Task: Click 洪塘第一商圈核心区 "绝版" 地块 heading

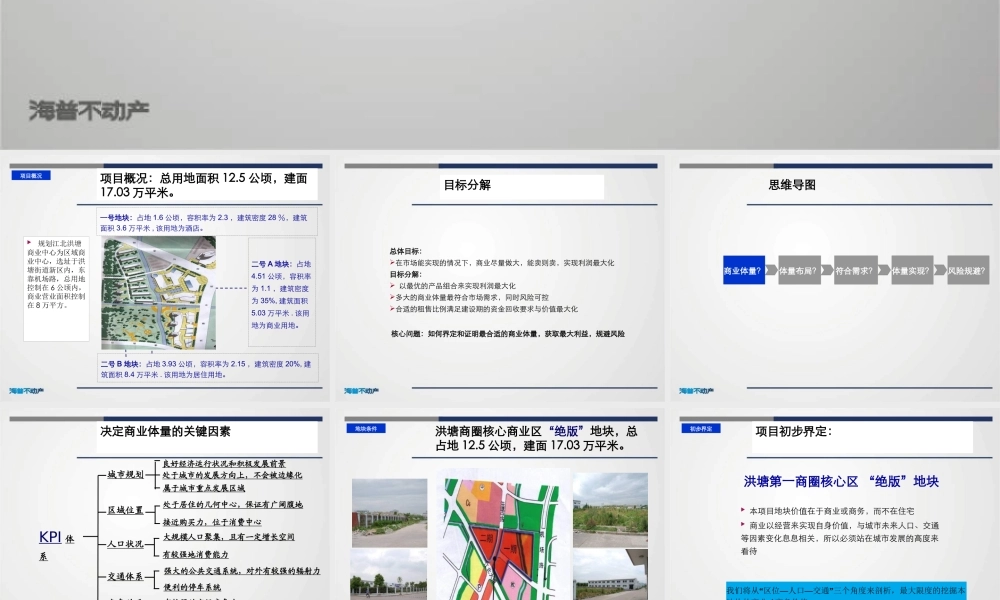Action: pyautogui.click(x=841, y=481)
